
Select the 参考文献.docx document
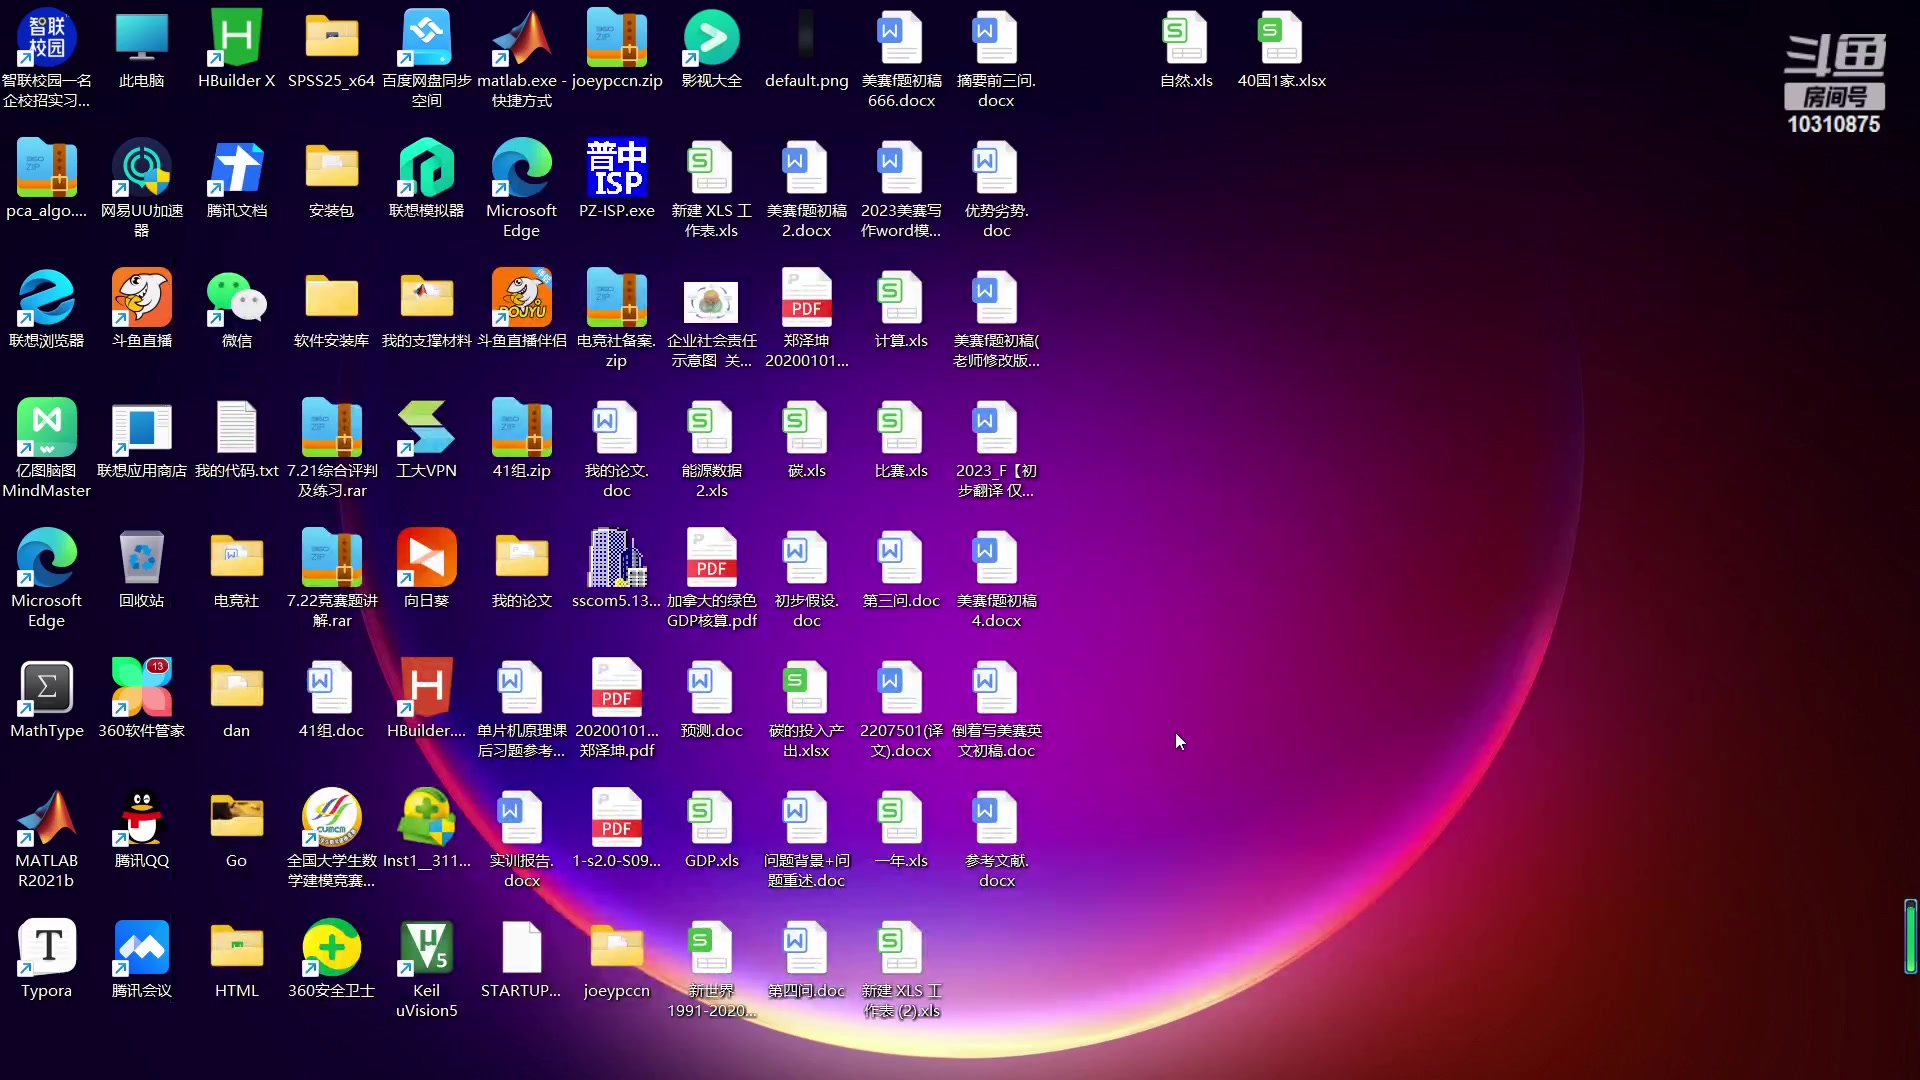(x=996, y=838)
